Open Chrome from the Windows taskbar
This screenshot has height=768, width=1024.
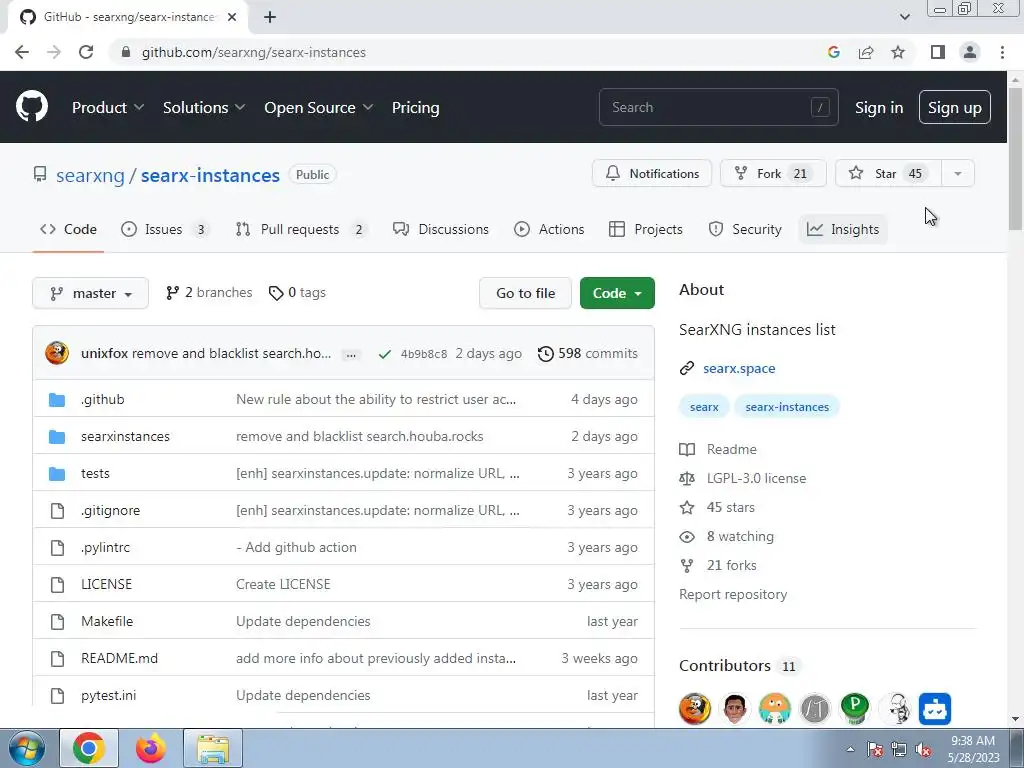pos(88,748)
